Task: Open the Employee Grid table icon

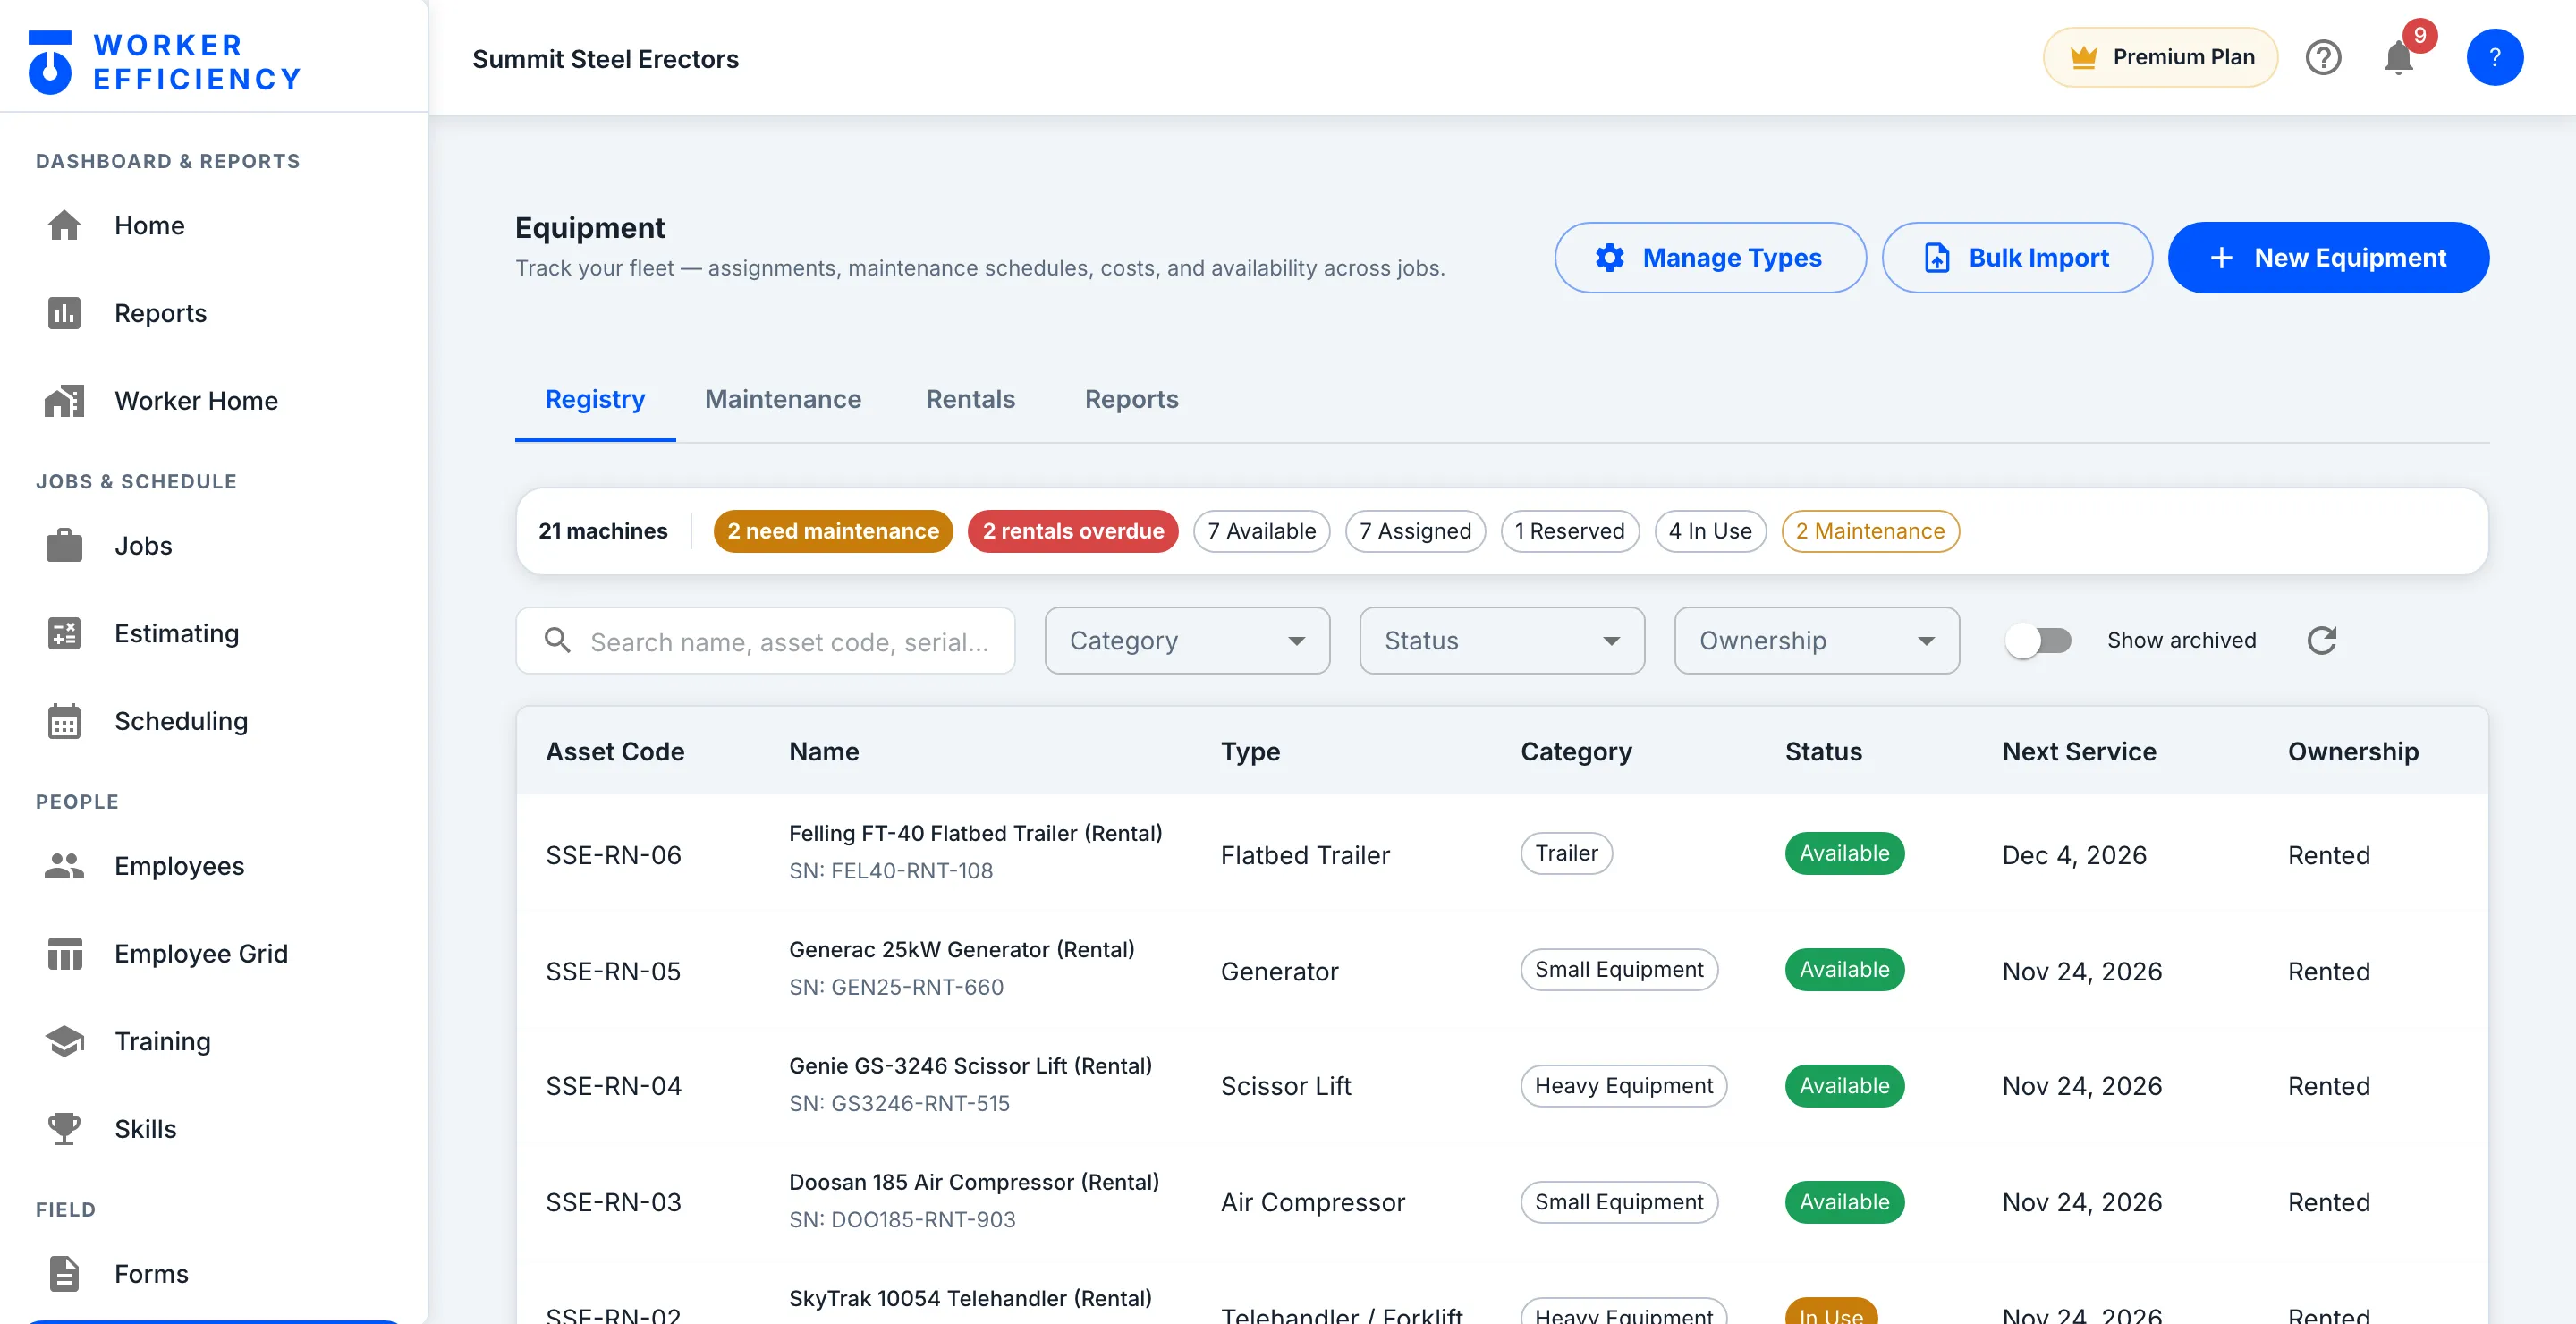Action: (64, 954)
